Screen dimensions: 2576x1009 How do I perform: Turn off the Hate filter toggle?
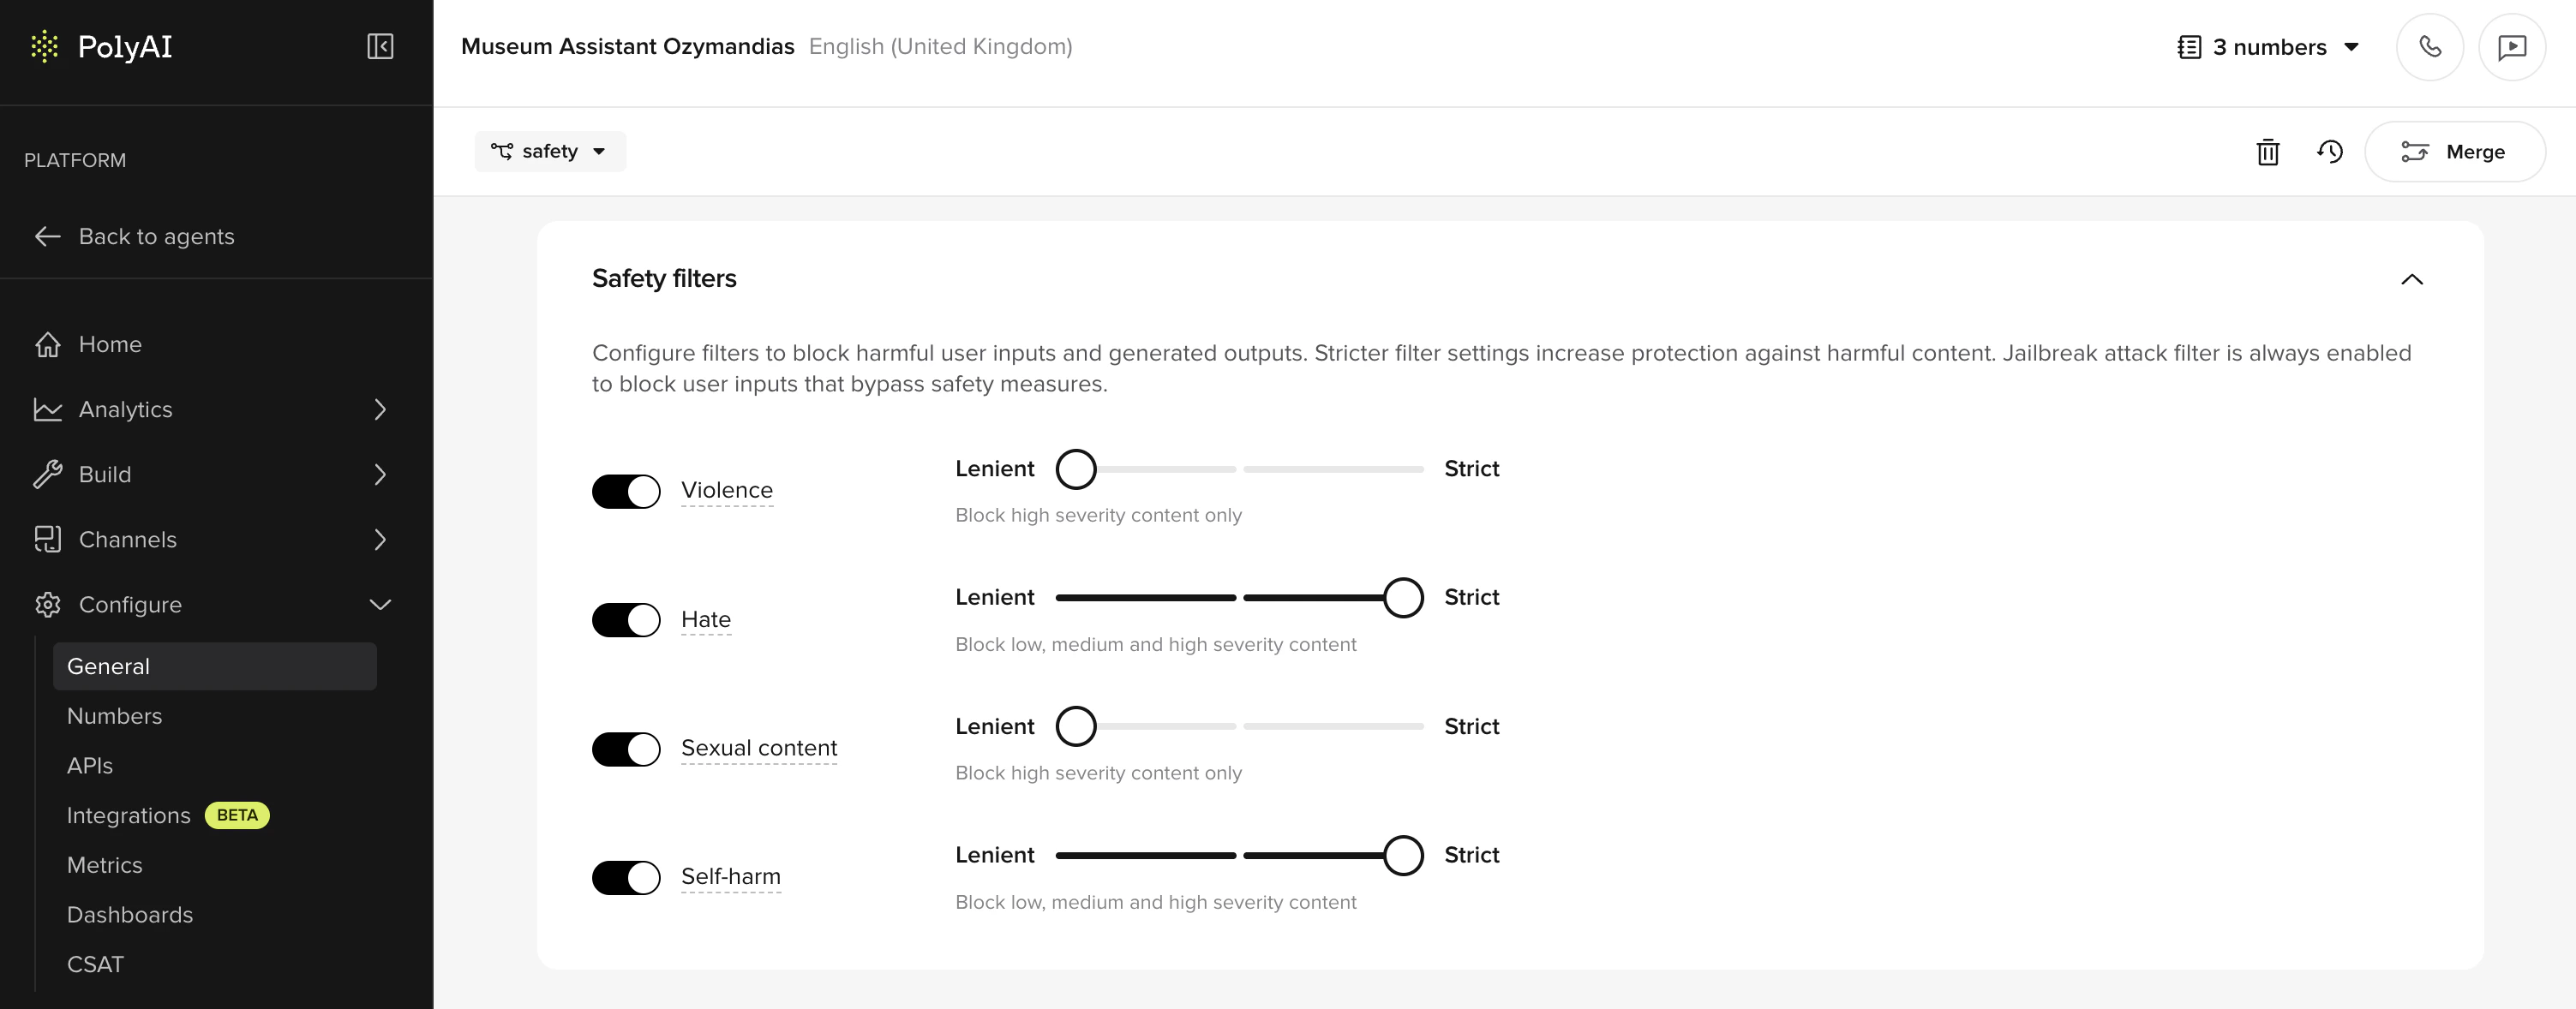point(626,620)
